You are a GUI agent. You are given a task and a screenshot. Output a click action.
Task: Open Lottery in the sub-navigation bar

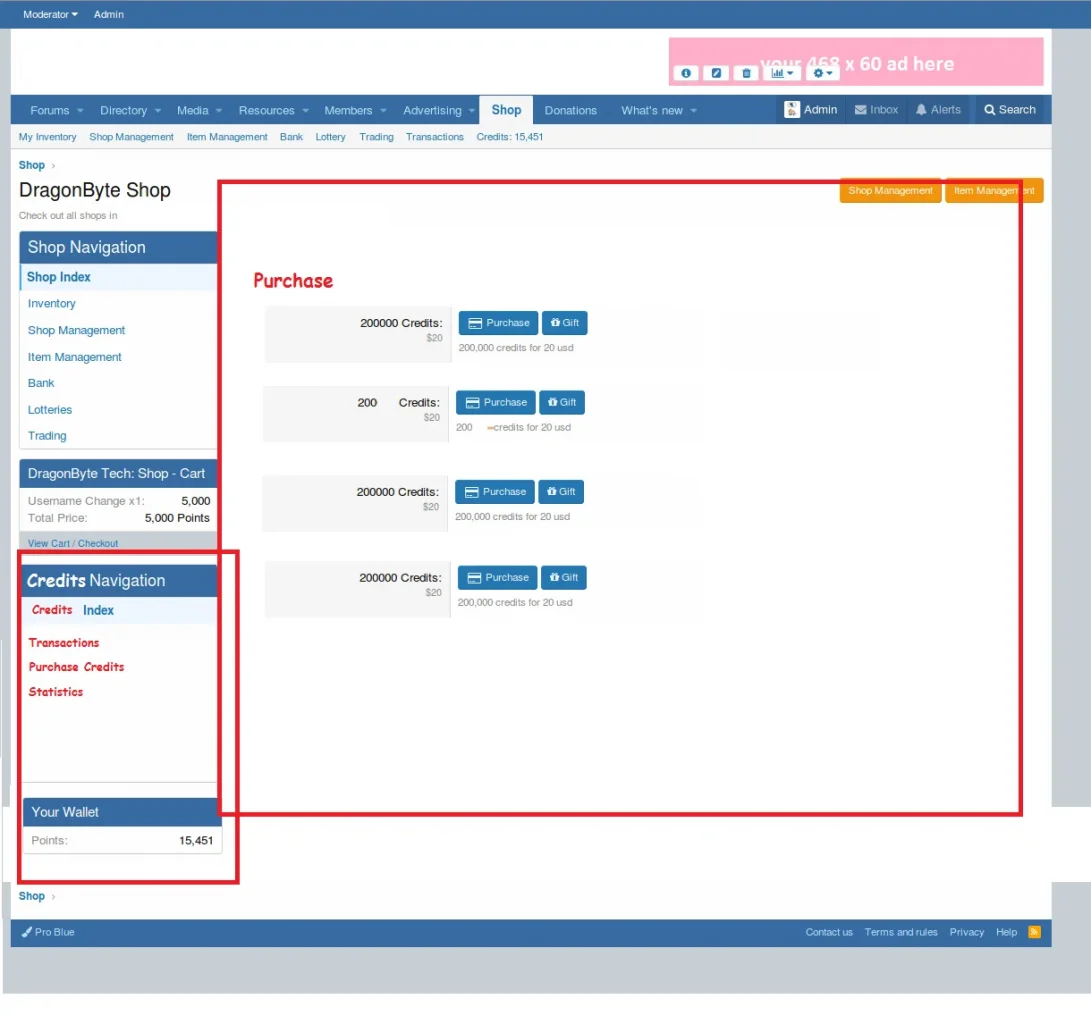coord(331,137)
